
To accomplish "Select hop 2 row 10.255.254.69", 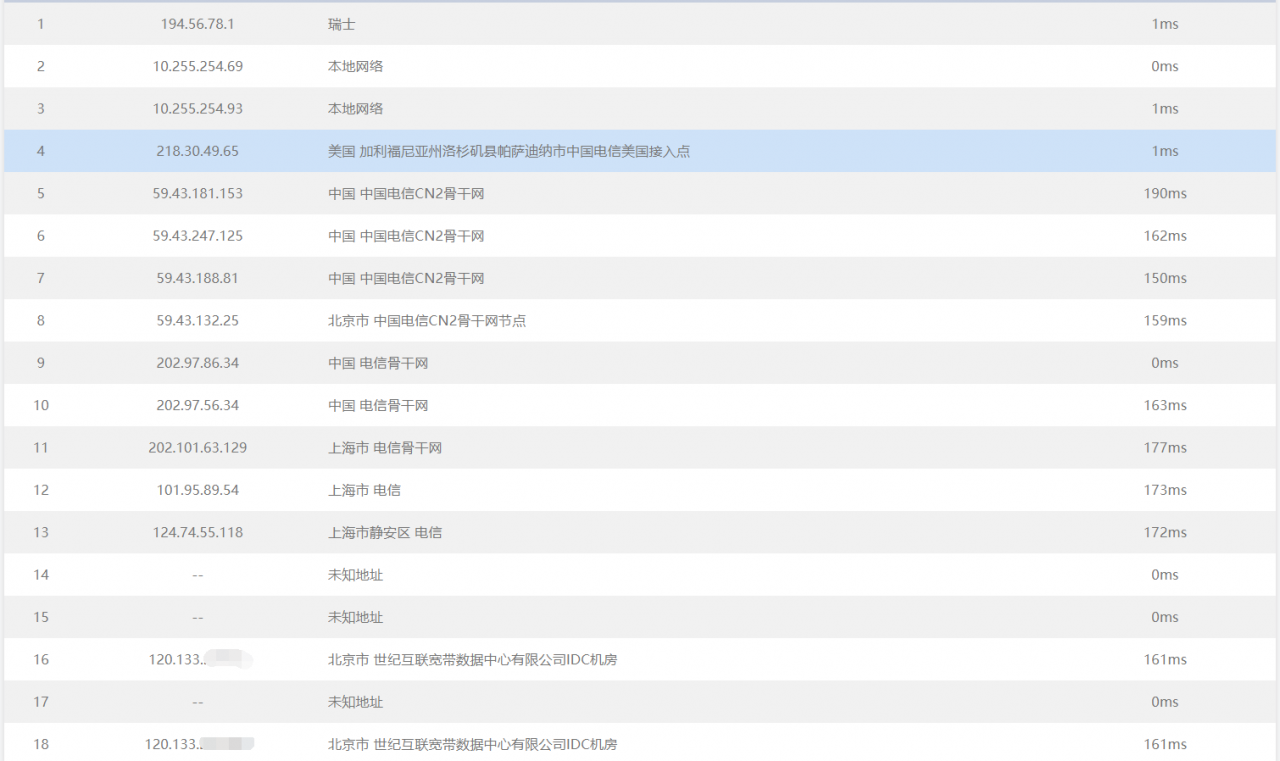I will click(x=640, y=66).
